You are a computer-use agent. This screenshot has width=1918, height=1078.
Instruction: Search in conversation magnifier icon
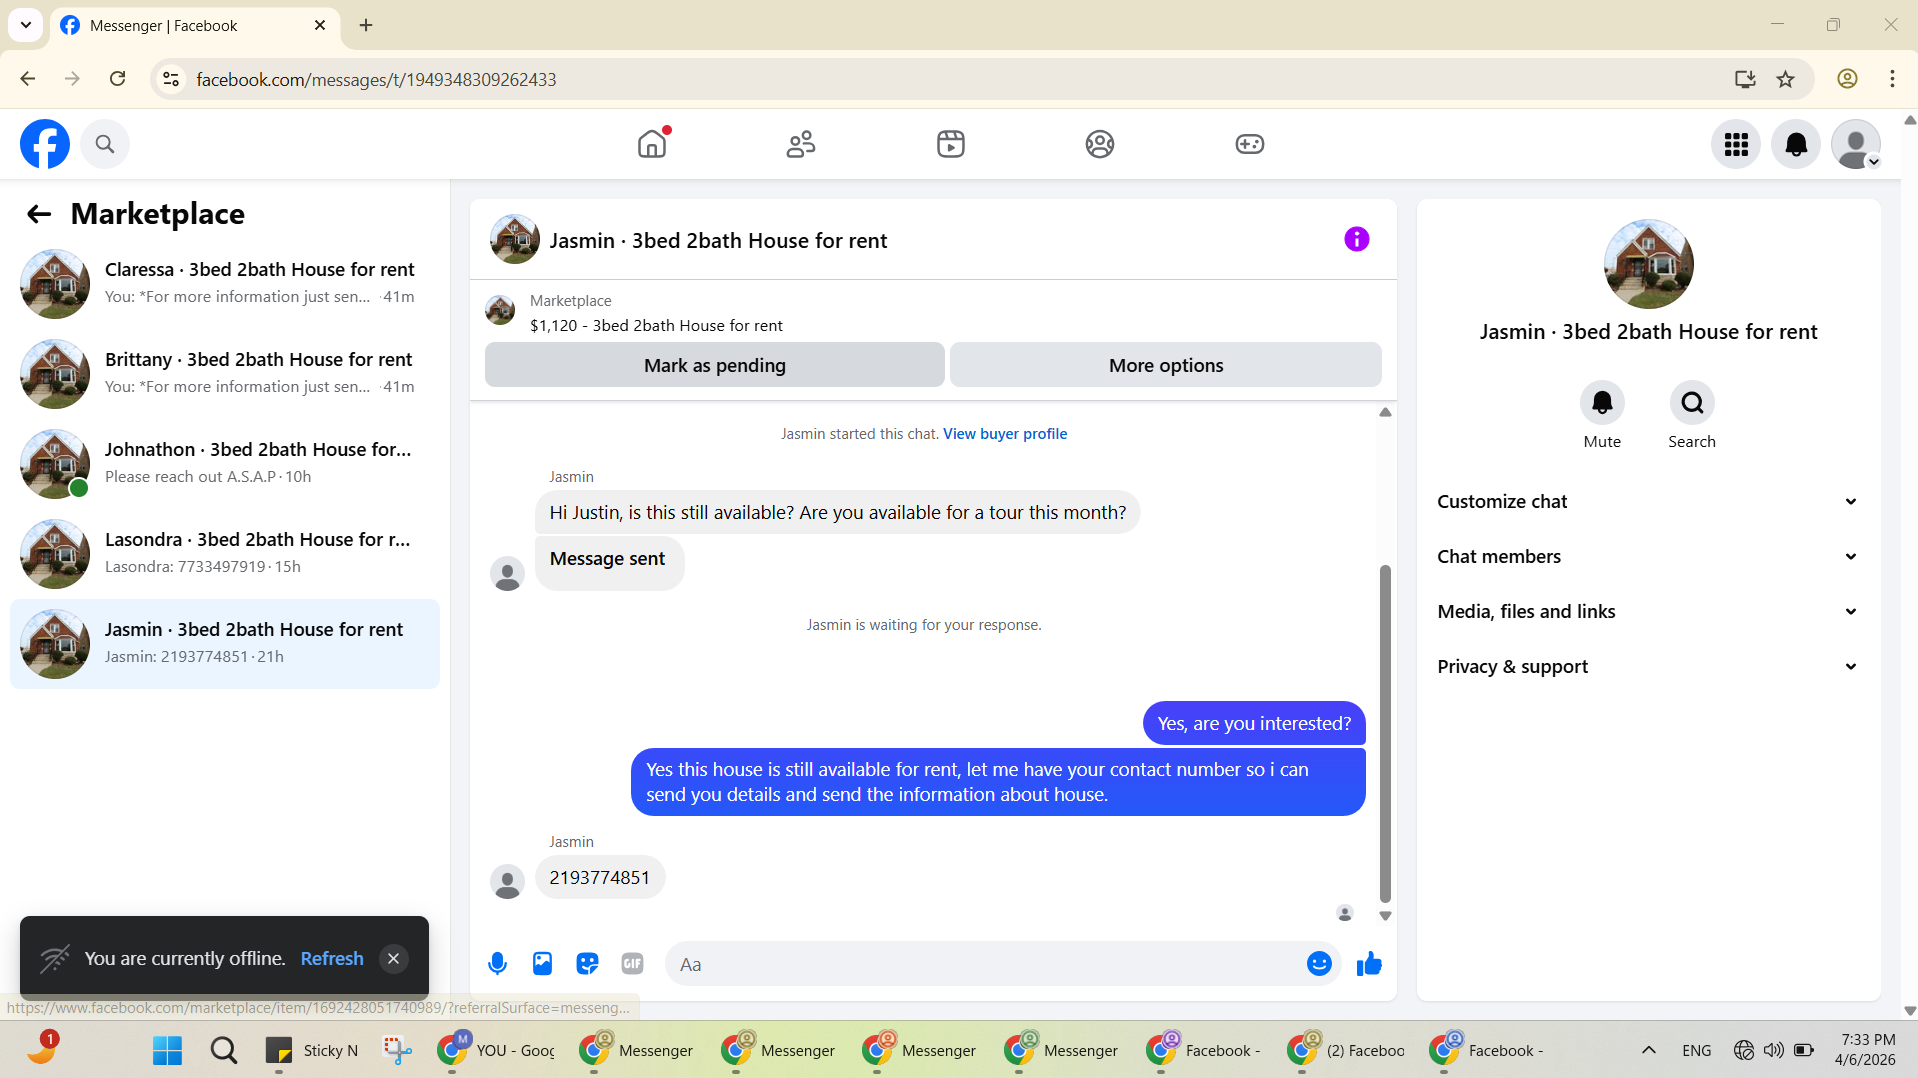[x=1692, y=403]
